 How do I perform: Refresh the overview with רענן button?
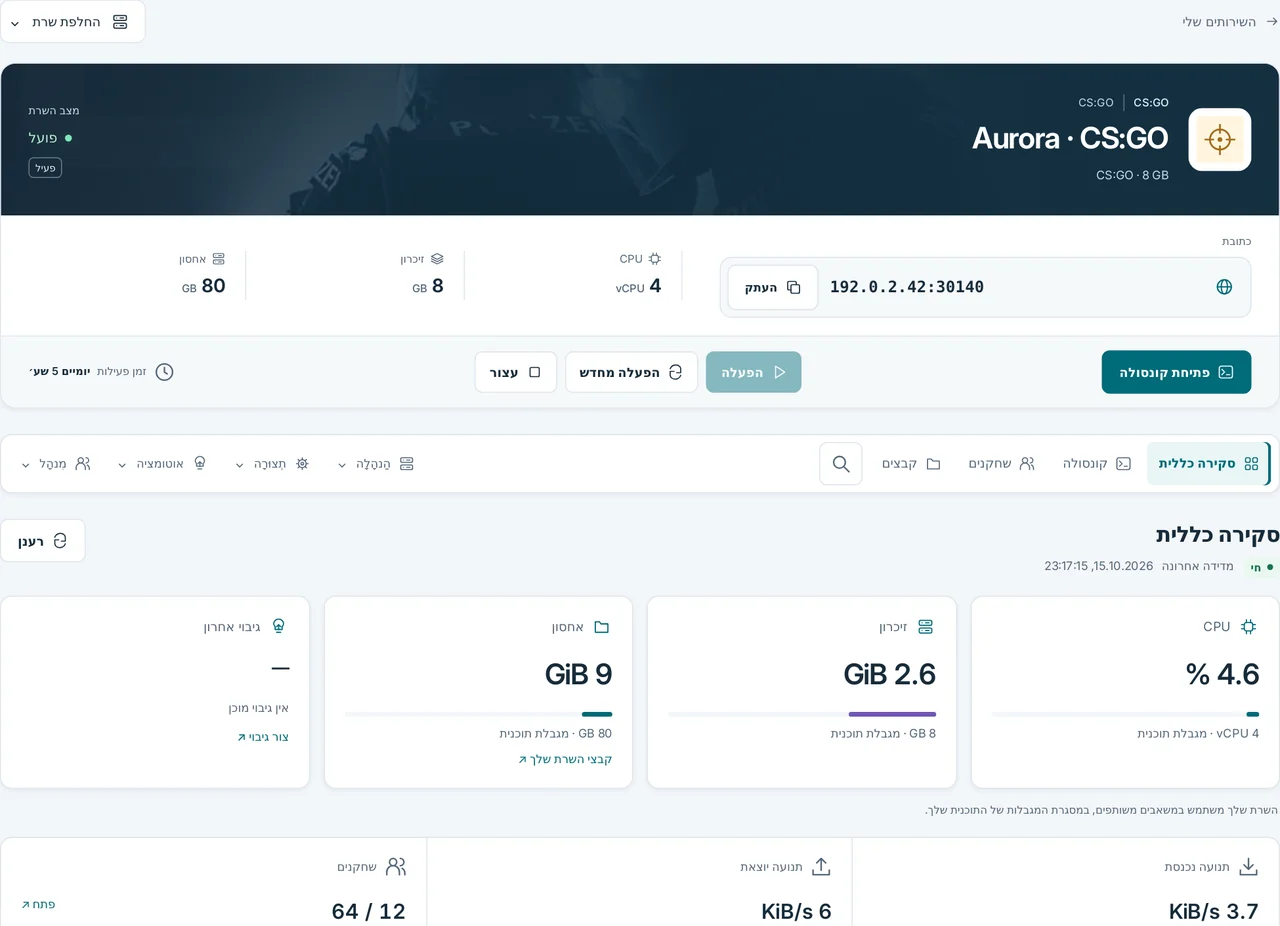coord(43,541)
